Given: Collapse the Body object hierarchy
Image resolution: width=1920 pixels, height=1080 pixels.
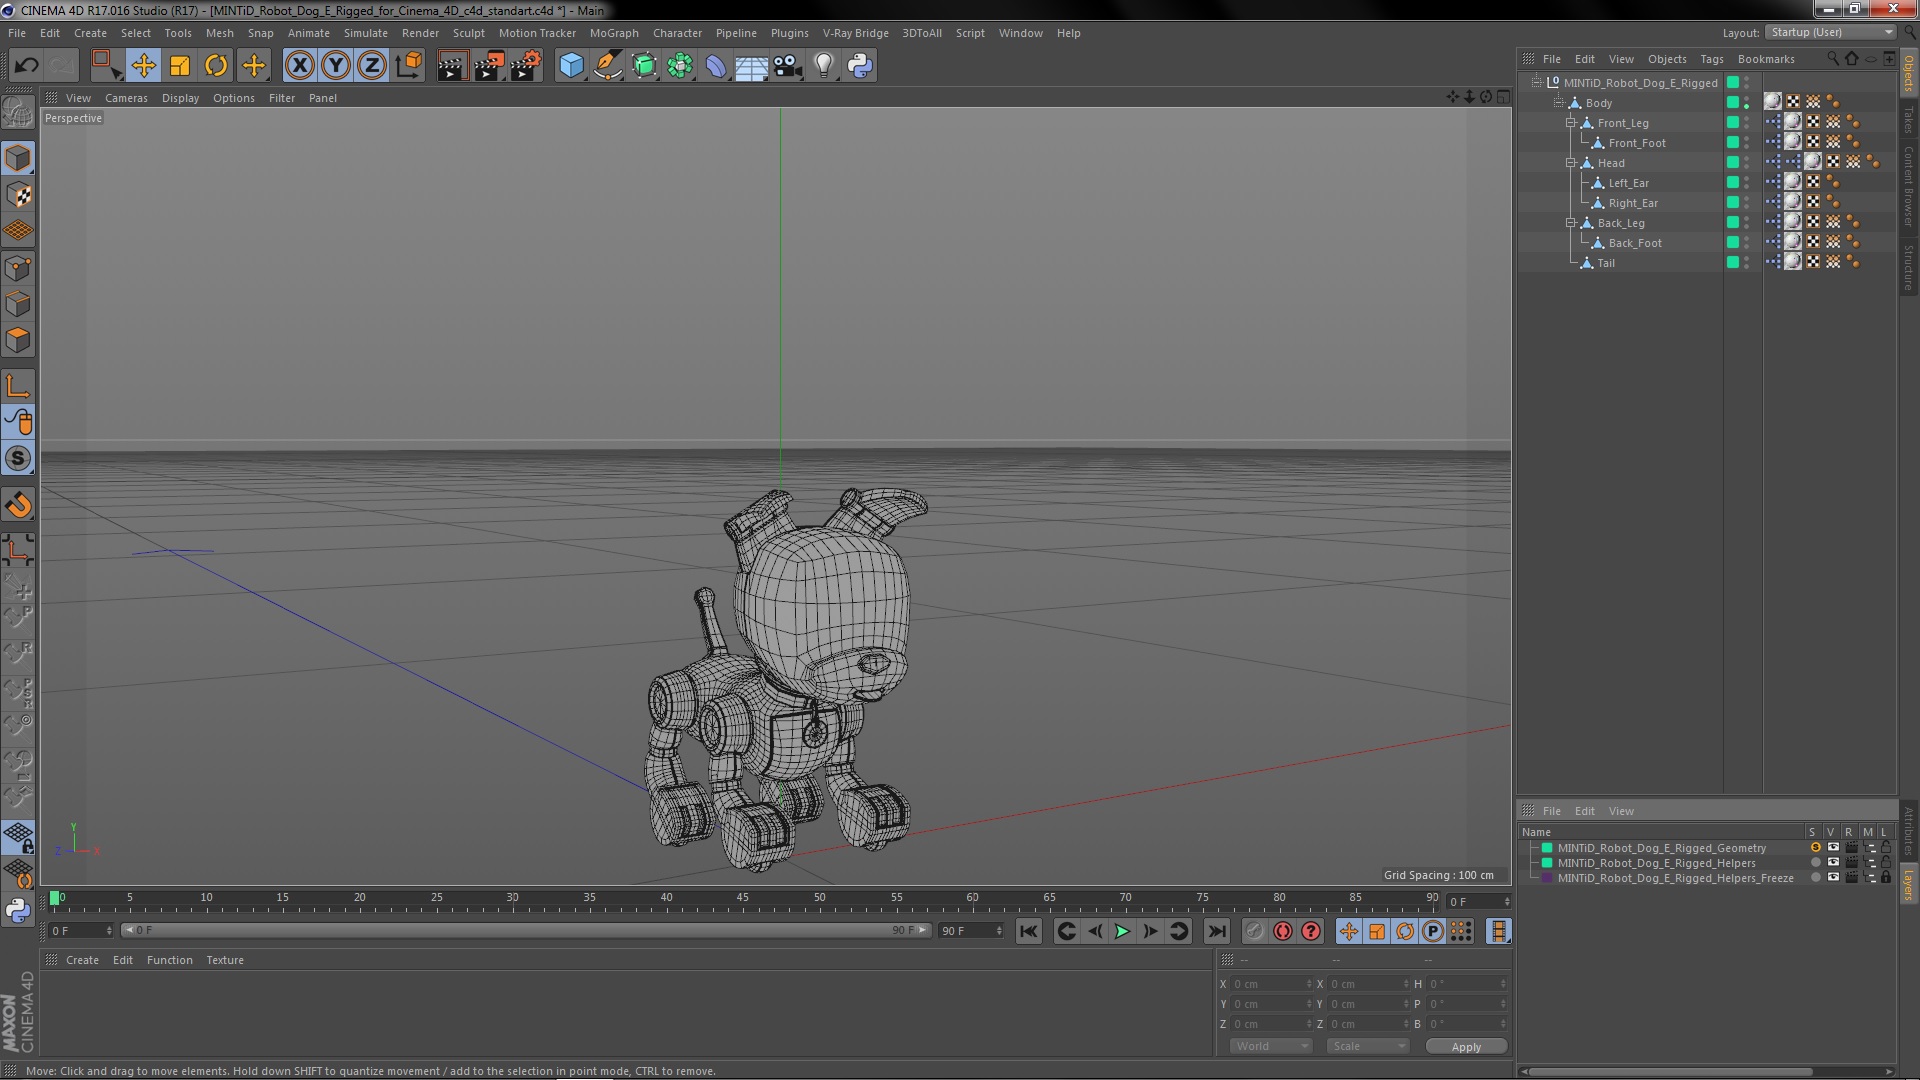Looking at the screenshot, I should point(1558,102).
